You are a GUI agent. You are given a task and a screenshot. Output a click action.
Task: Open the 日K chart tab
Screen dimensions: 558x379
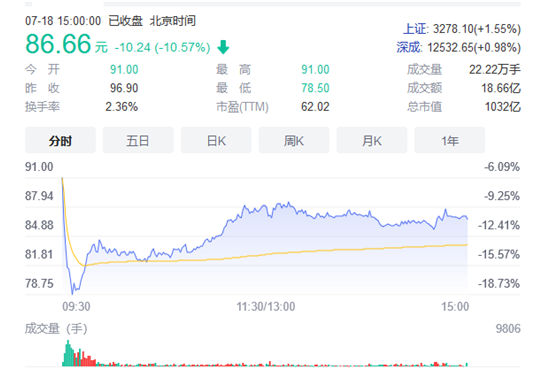pos(216,141)
